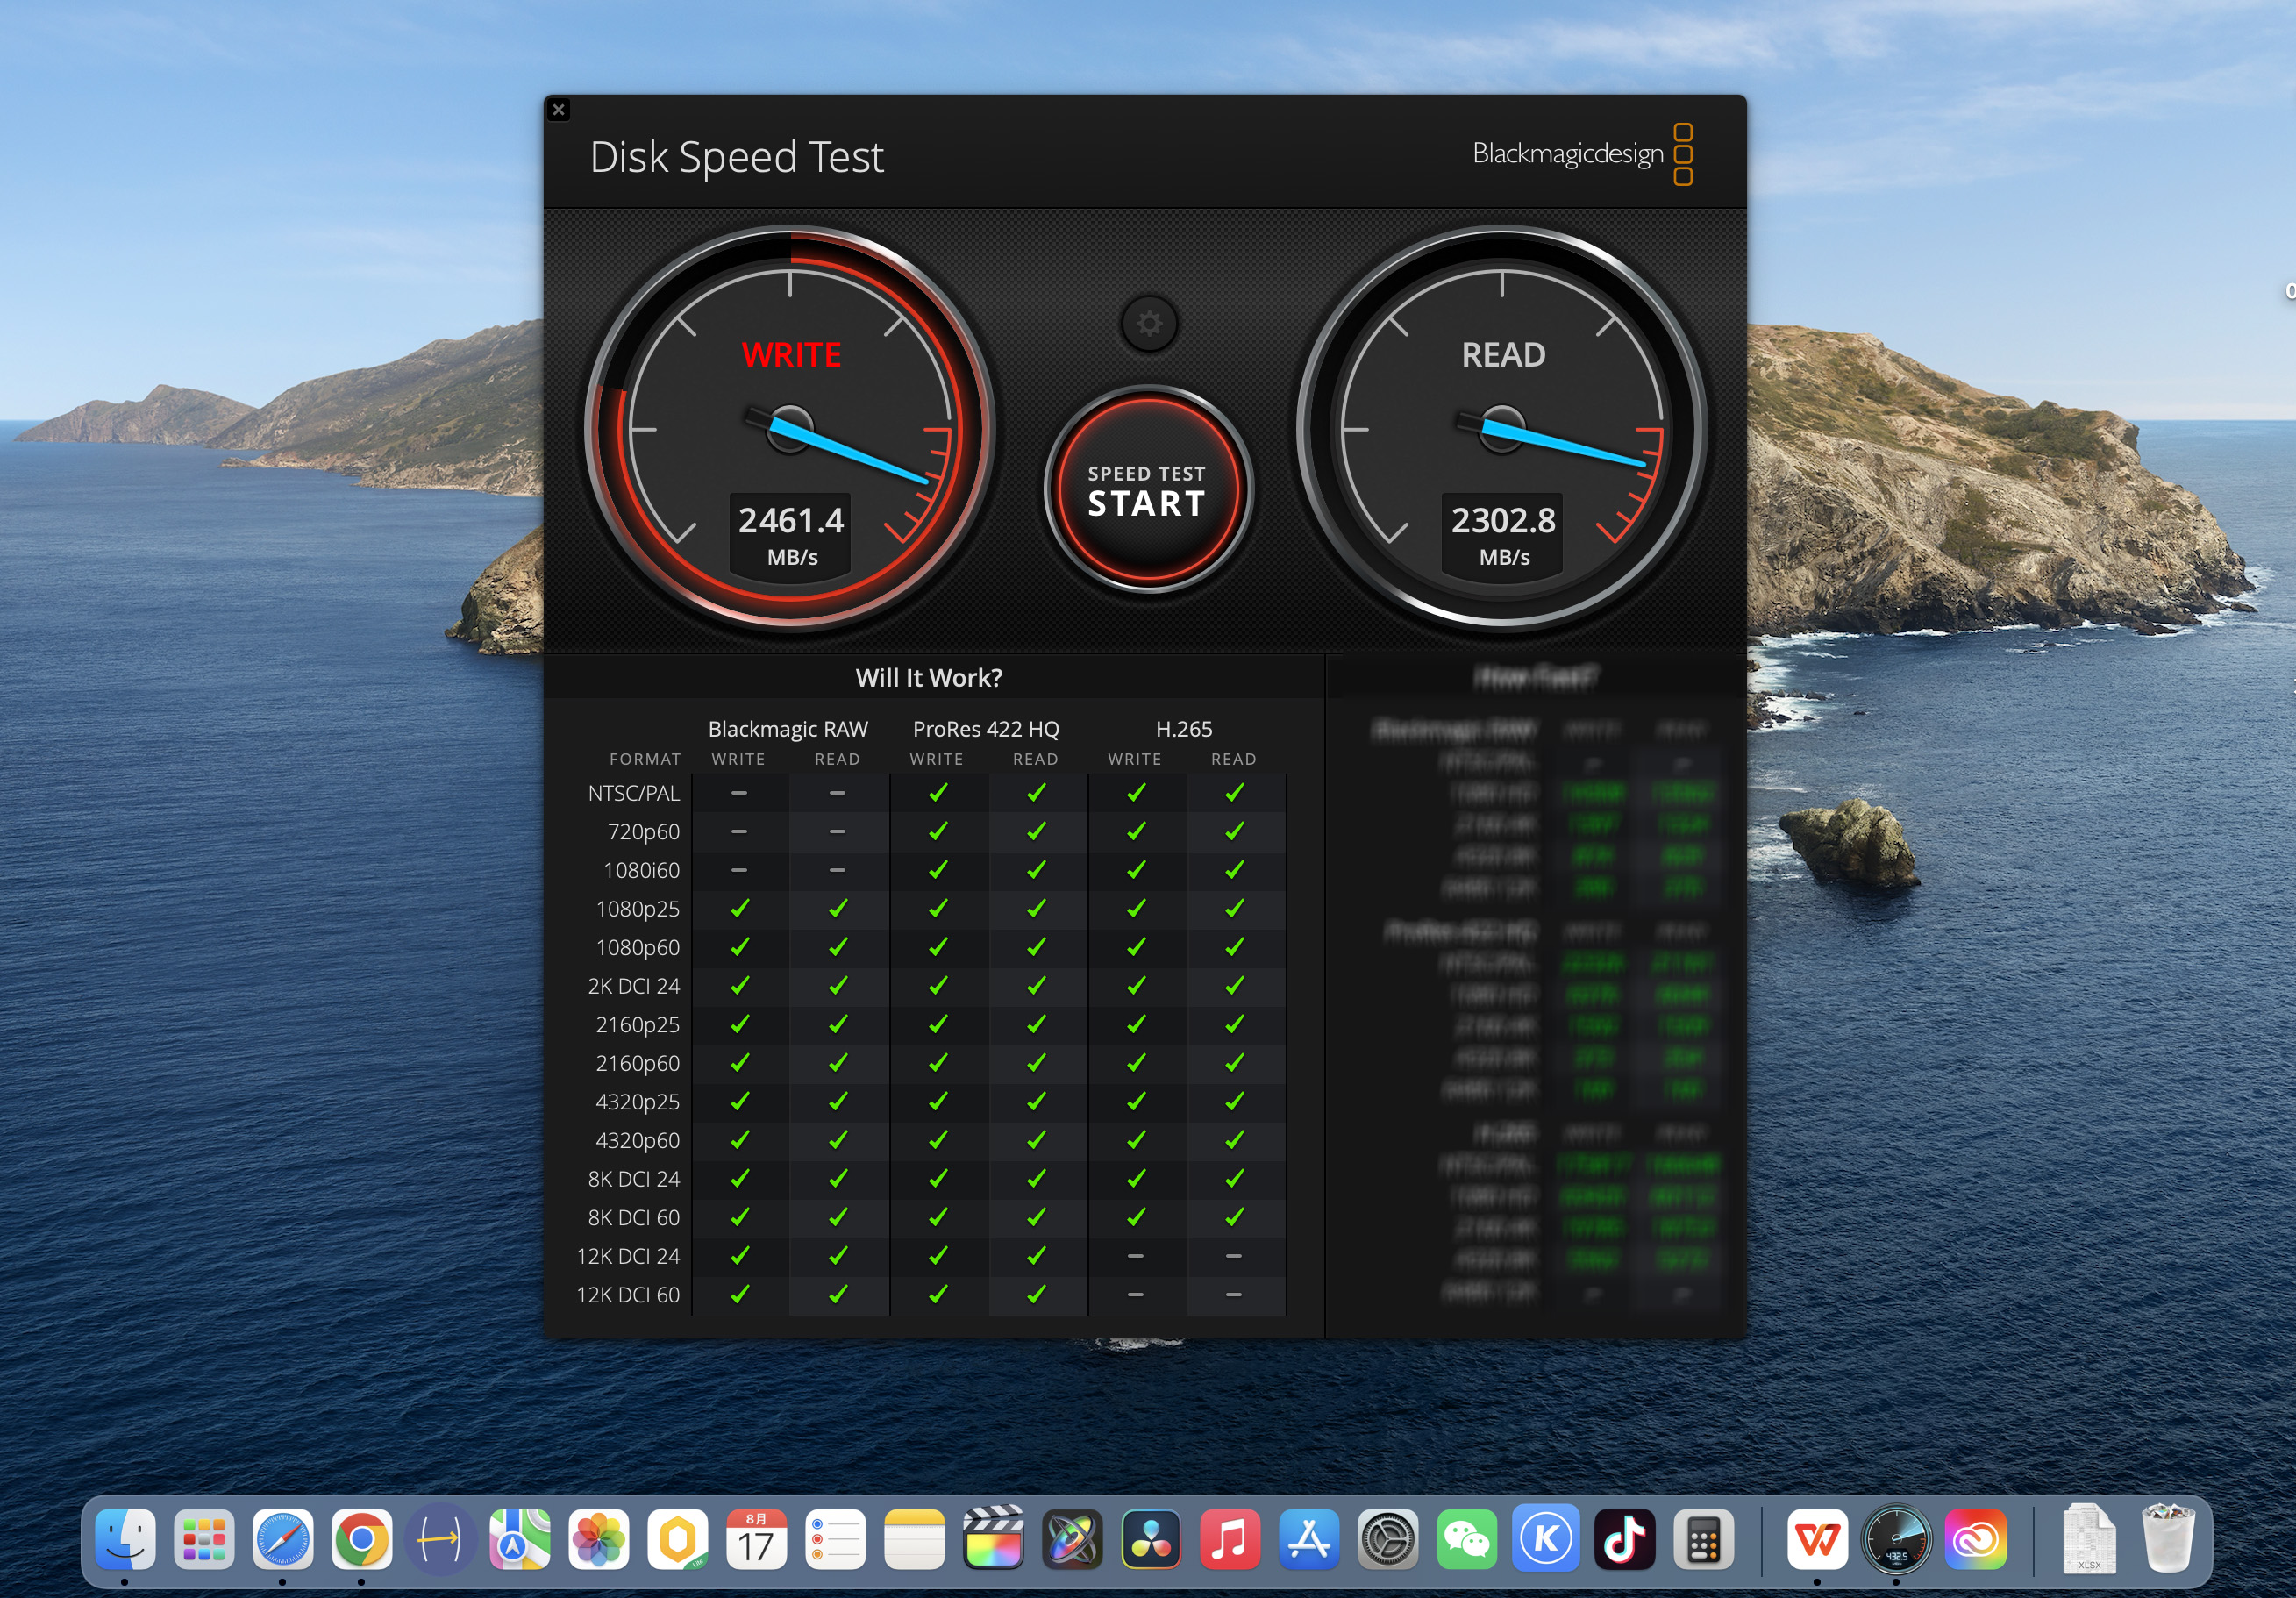
Task: Select the blurred How Fast panel header
Action: click(x=1535, y=678)
